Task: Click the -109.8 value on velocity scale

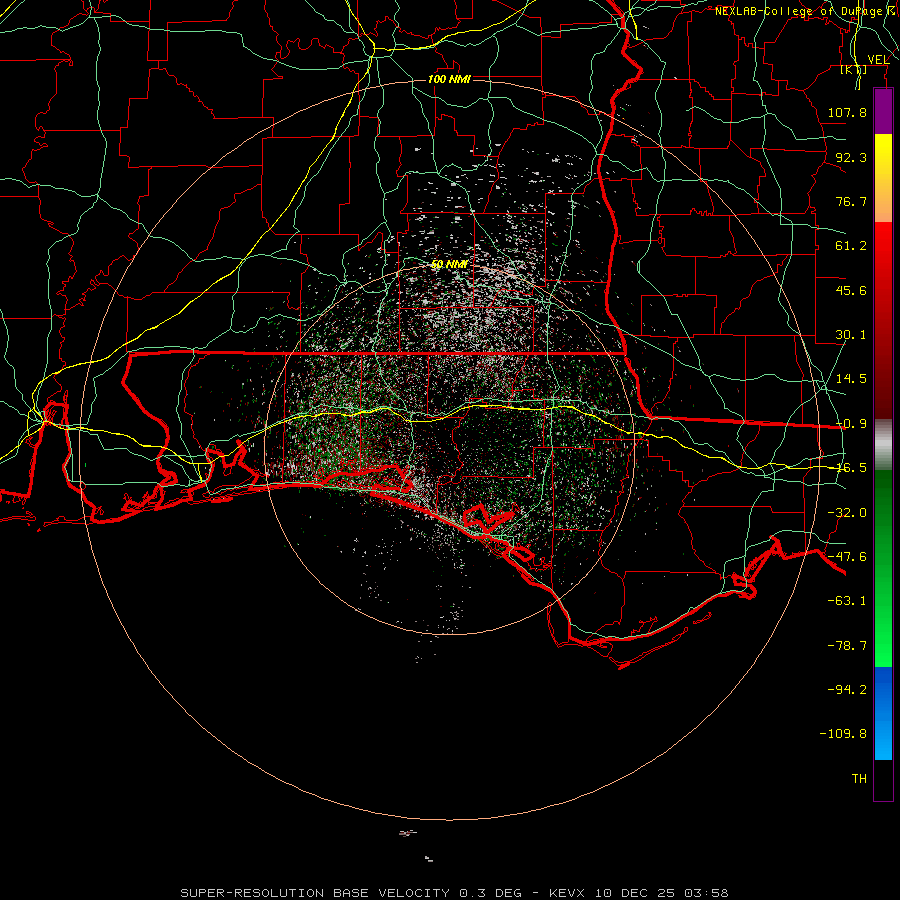Action: click(843, 734)
